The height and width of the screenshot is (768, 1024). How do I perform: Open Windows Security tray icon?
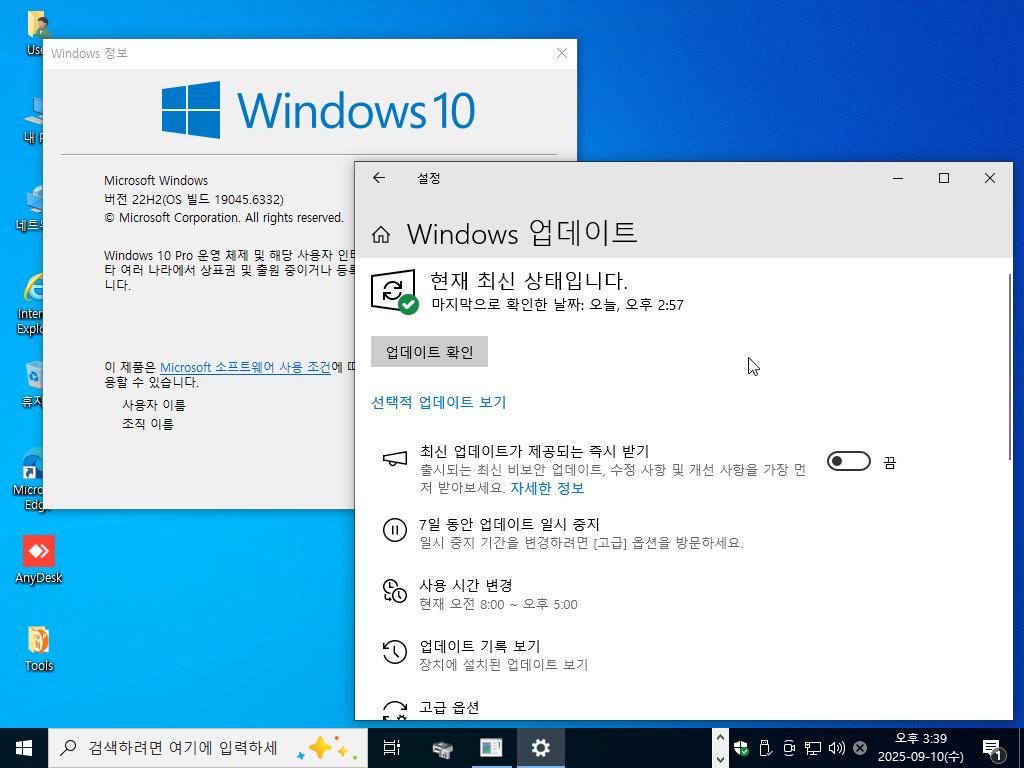tap(741, 748)
